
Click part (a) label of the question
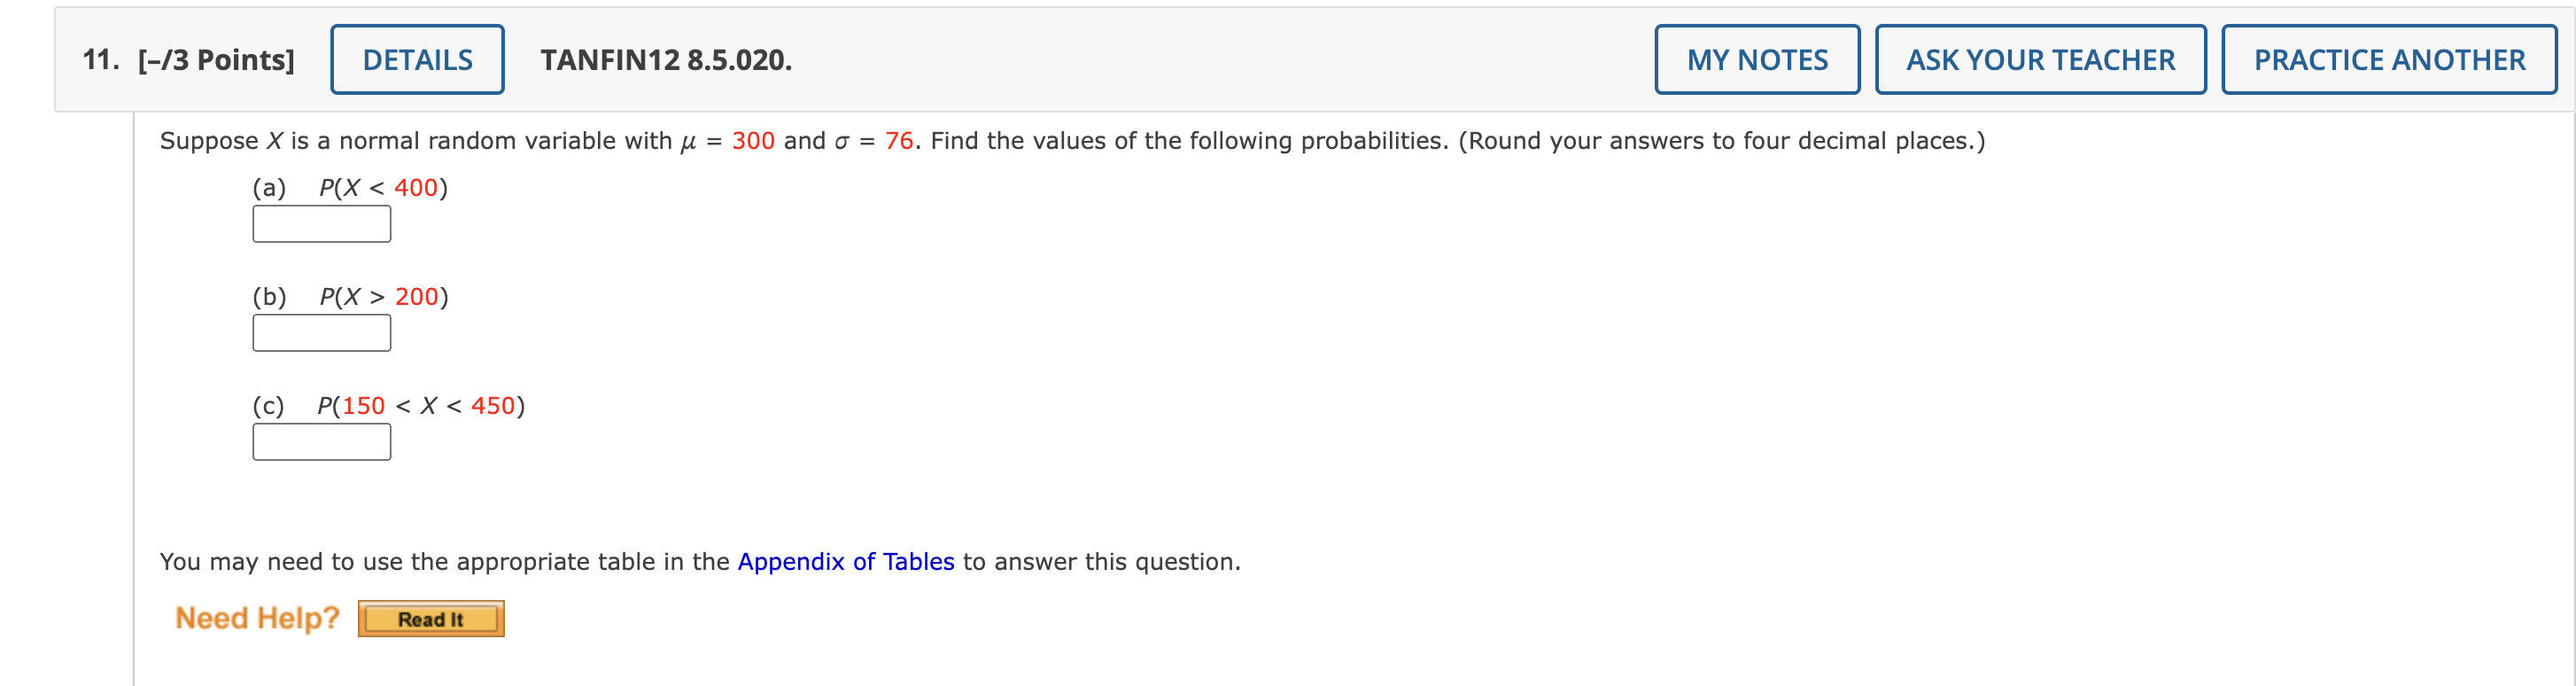point(268,186)
